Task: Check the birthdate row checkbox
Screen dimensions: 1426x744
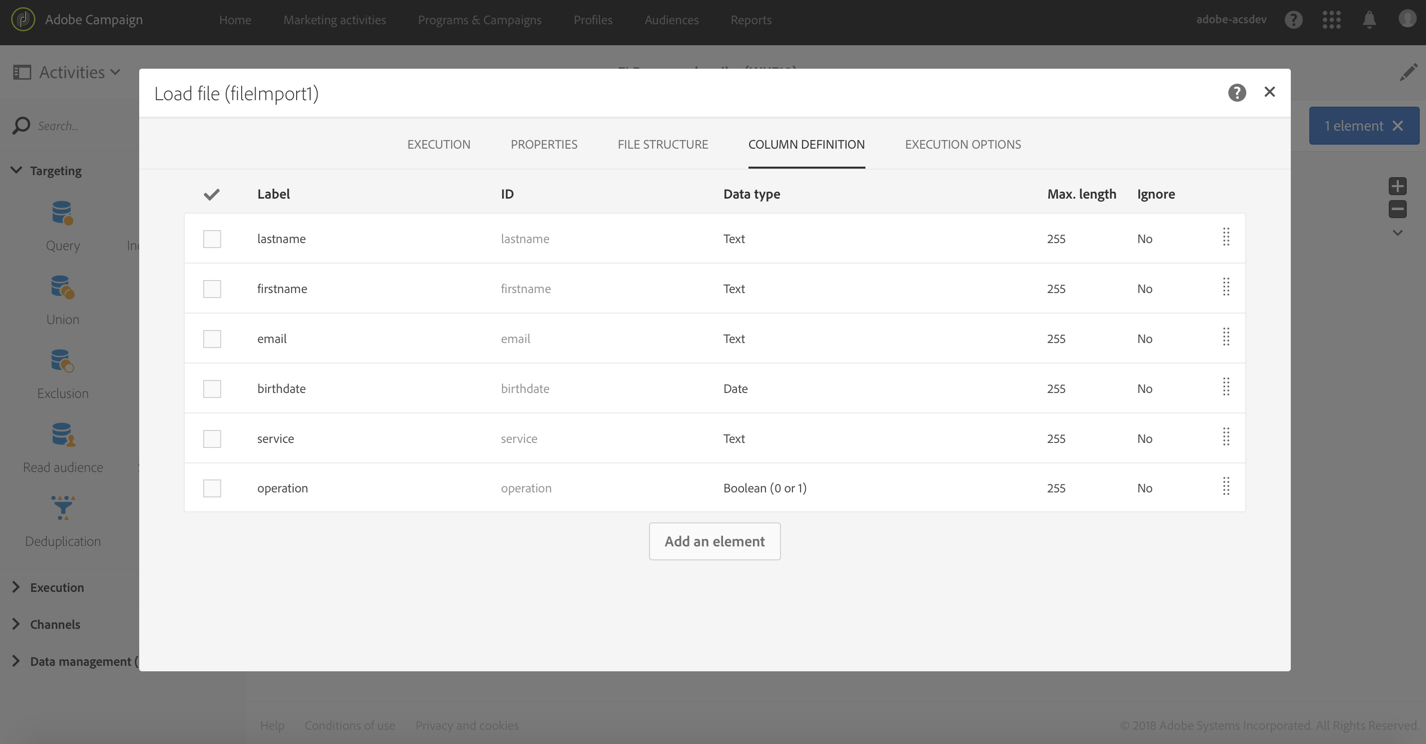Action: click(212, 389)
